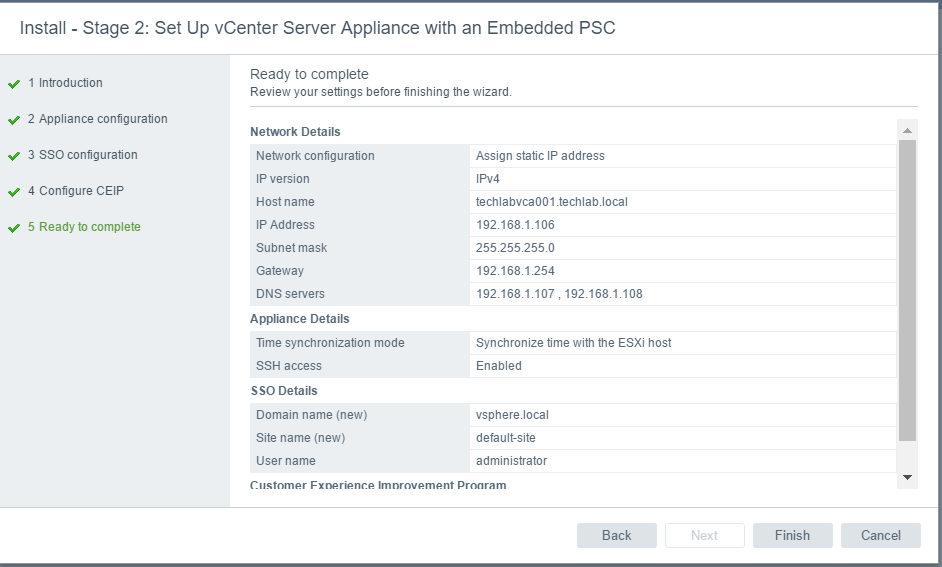Go to step 1 Introduction
Viewport: 942px width, 567px height.
(x=65, y=83)
